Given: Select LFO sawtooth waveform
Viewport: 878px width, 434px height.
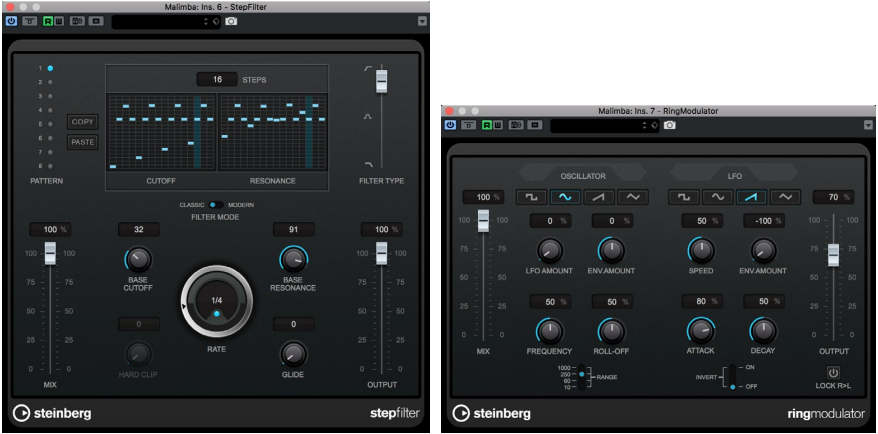Looking at the screenshot, I should pos(751,197).
